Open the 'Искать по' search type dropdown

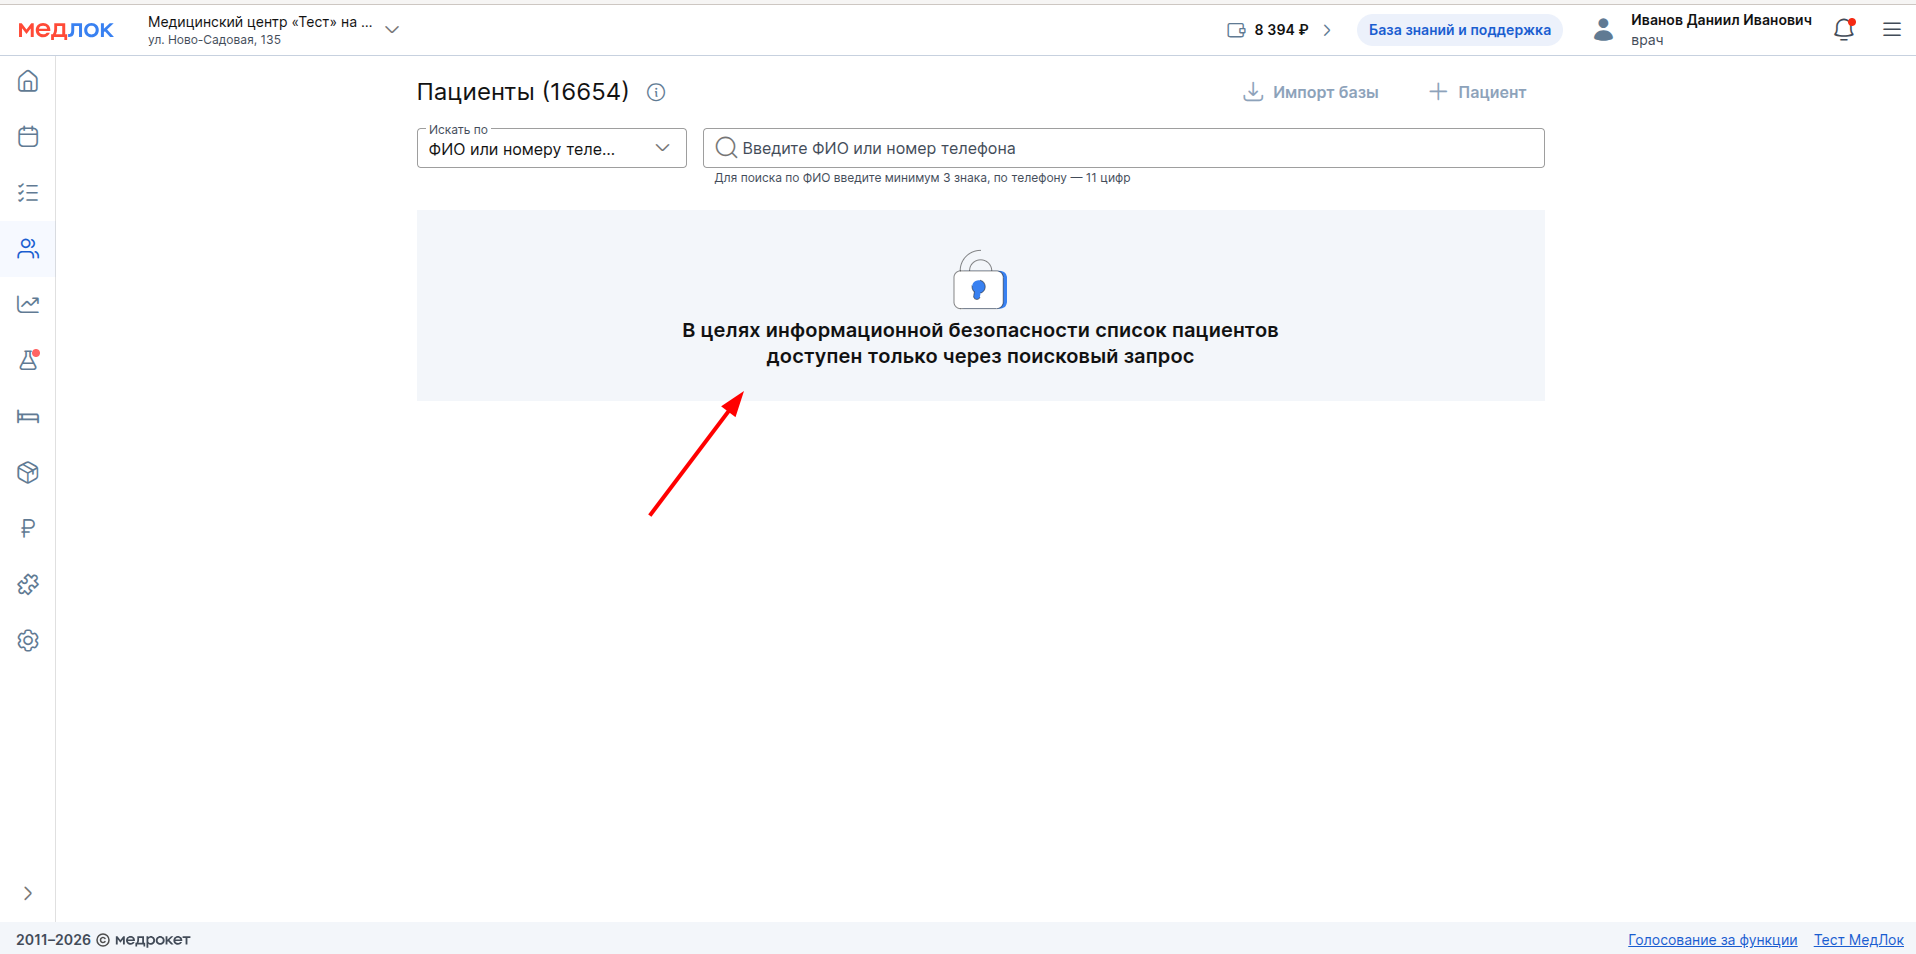pyautogui.click(x=551, y=149)
